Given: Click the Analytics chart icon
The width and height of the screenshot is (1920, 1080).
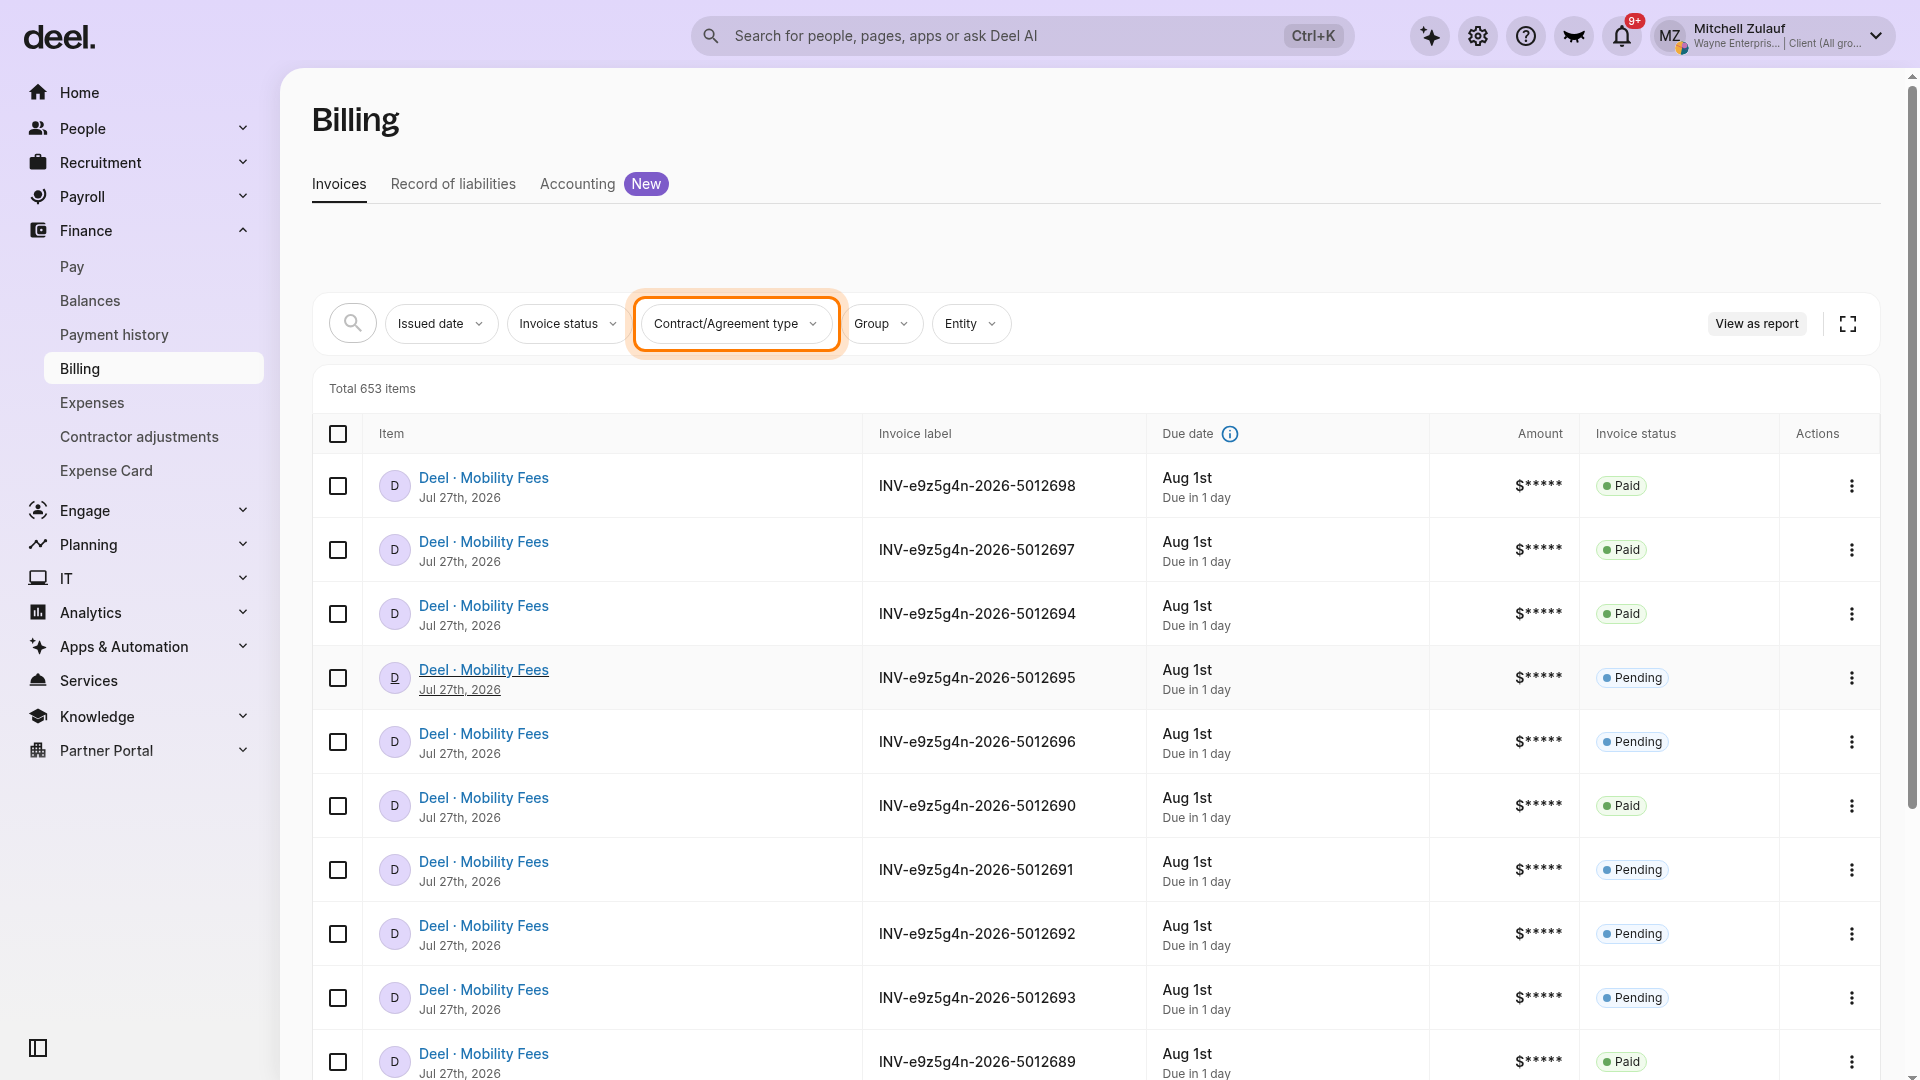Looking at the screenshot, I should [x=38, y=613].
